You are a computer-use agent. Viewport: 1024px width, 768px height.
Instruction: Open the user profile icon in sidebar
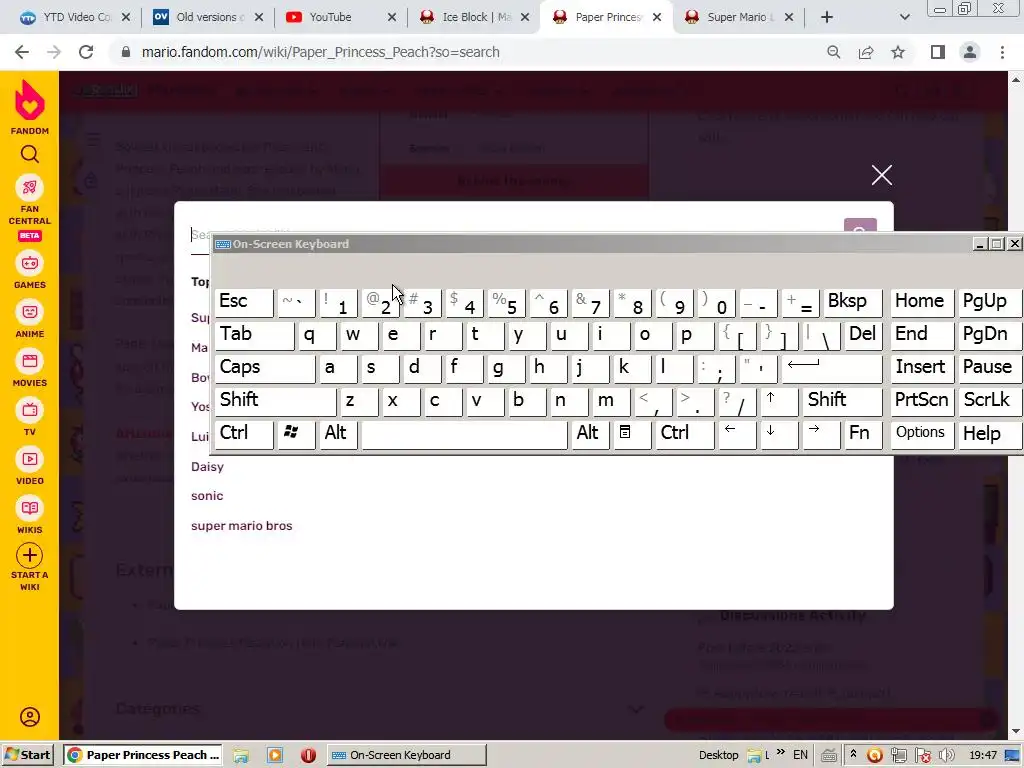pos(29,717)
